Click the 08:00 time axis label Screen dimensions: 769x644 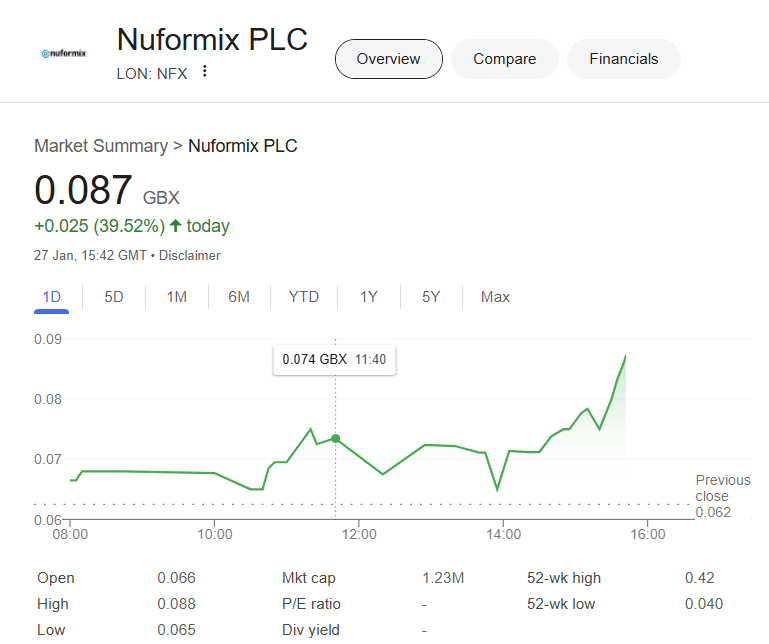coord(70,534)
